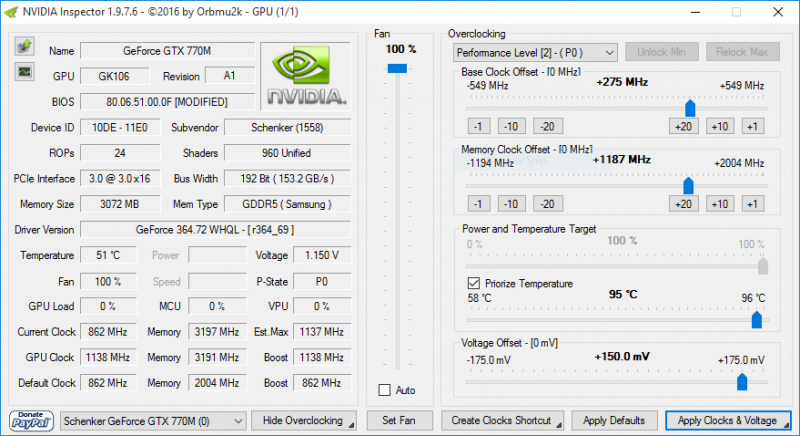Image resolution: width=800 pixels, height=436 pixels.
Task: Click the disabled Relock Max button
Action: pyautogui.click(x=742, y=52)
